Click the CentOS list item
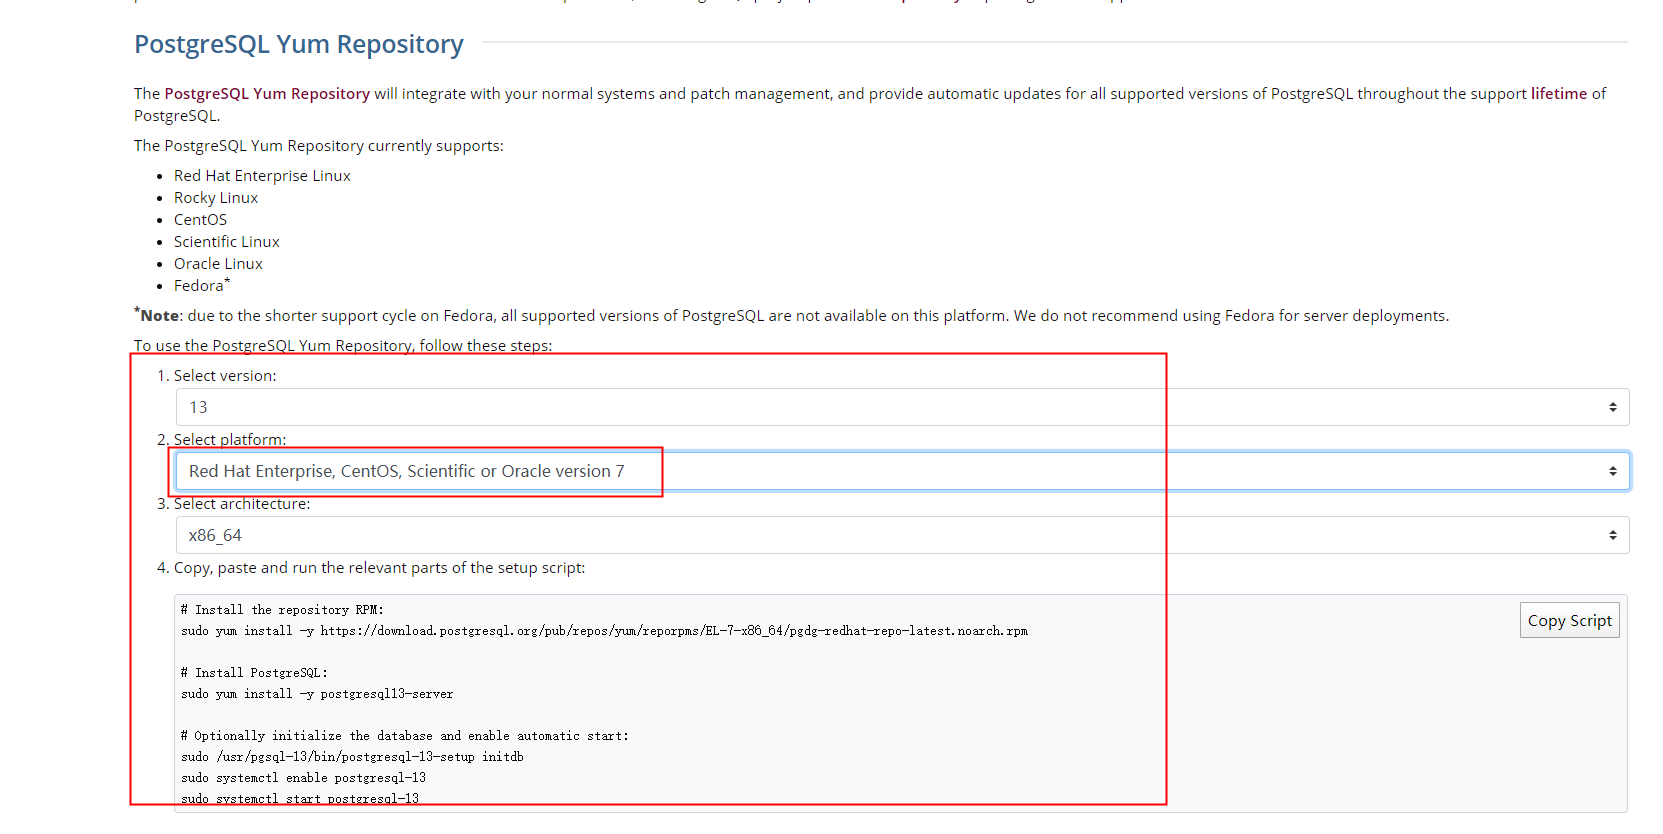Screen dimensions: 1663x834 [200, 219]
